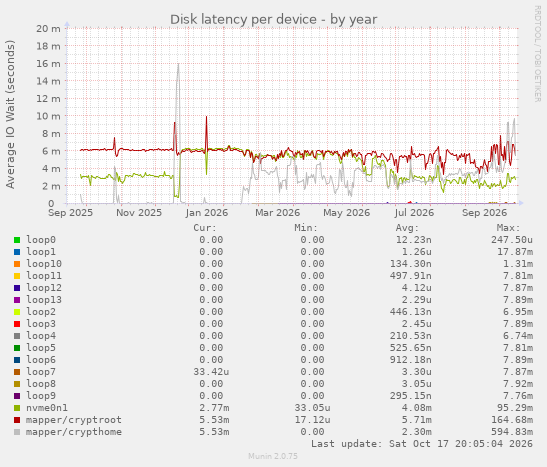Click the crypthome max value 594.83m
Viewport: 547px width, 467px height.
[512, 432]
